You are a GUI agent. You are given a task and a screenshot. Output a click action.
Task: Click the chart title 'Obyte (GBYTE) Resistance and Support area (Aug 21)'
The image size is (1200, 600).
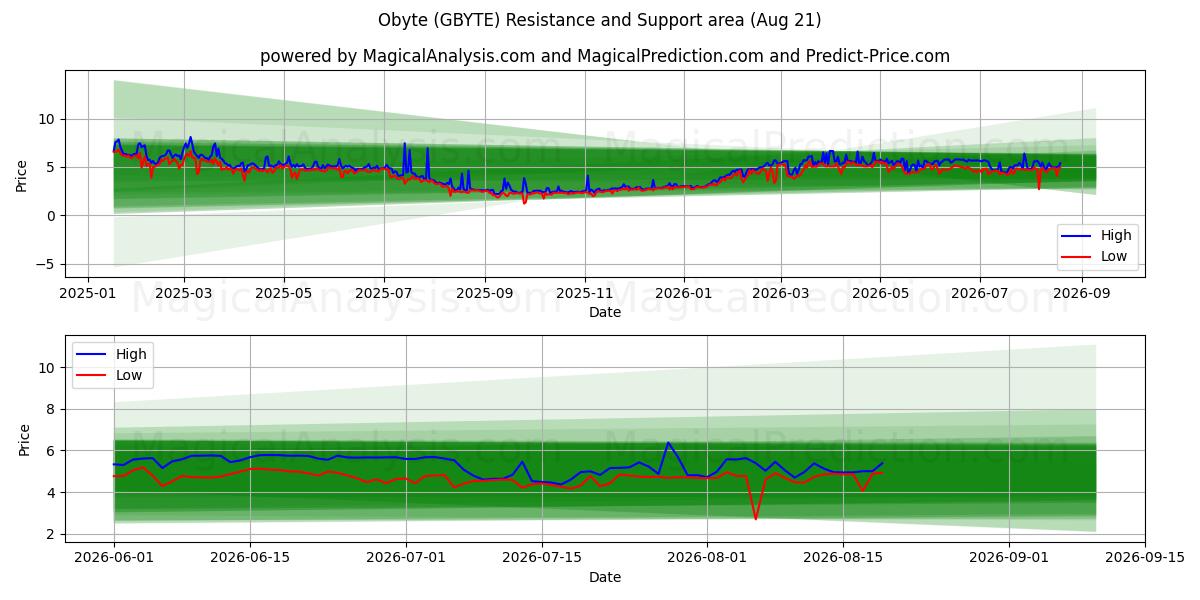(x=600, y=20)
